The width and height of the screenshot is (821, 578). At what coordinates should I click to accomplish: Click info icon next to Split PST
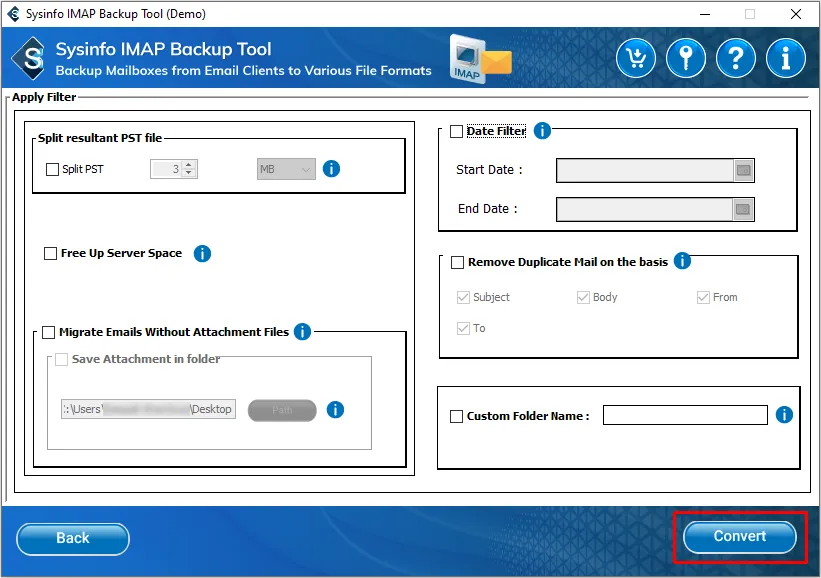click(x=332, y=169)
